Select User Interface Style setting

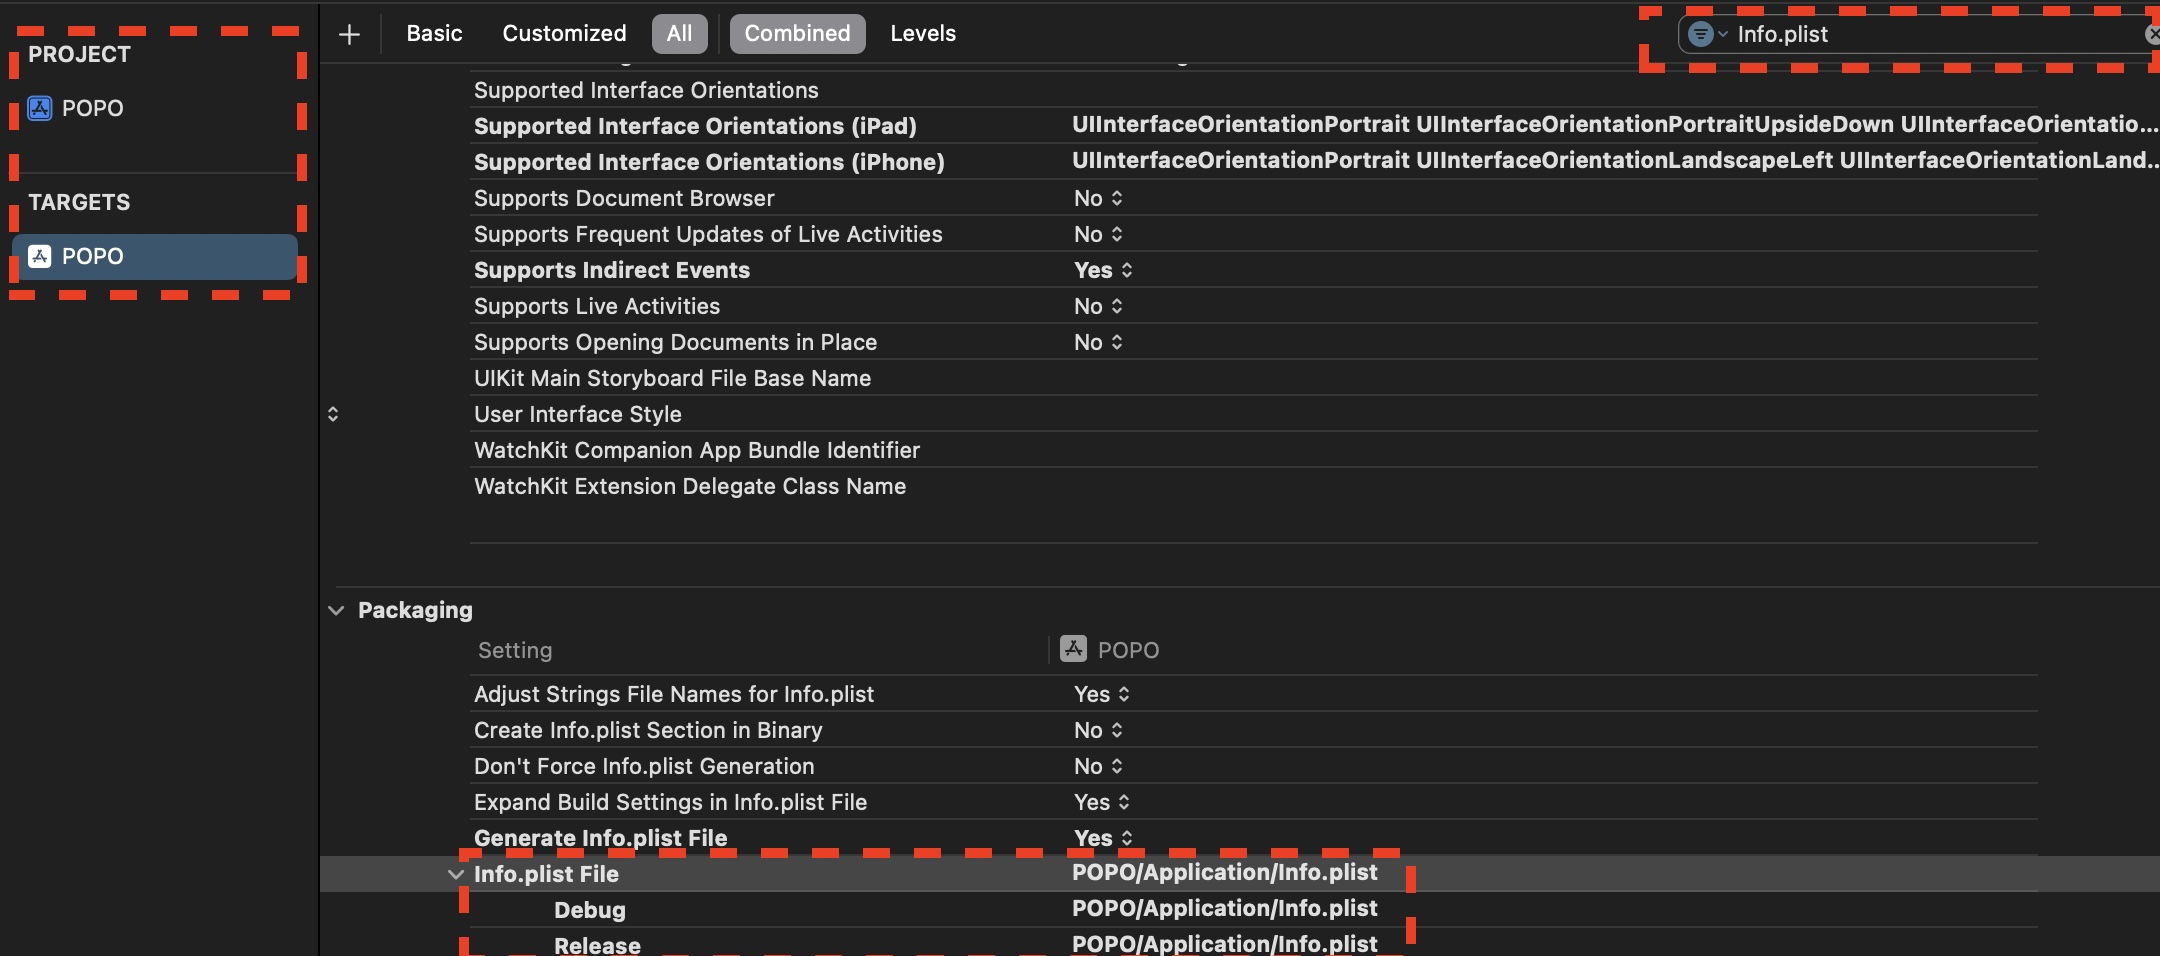578,414
